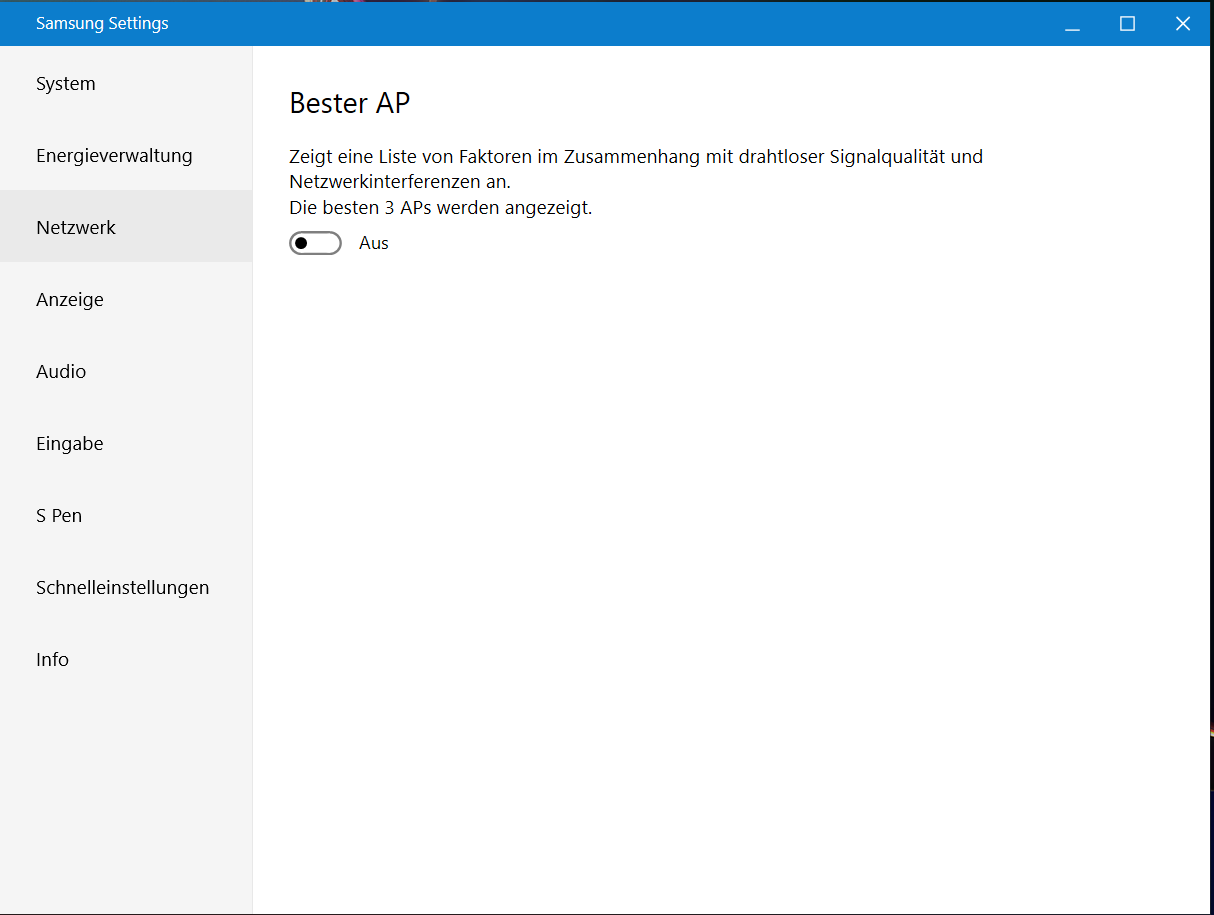The width and height of the screenshot is (1214, 915).
Task: Click the empty middle of the blue title bar
Action: 600,24
